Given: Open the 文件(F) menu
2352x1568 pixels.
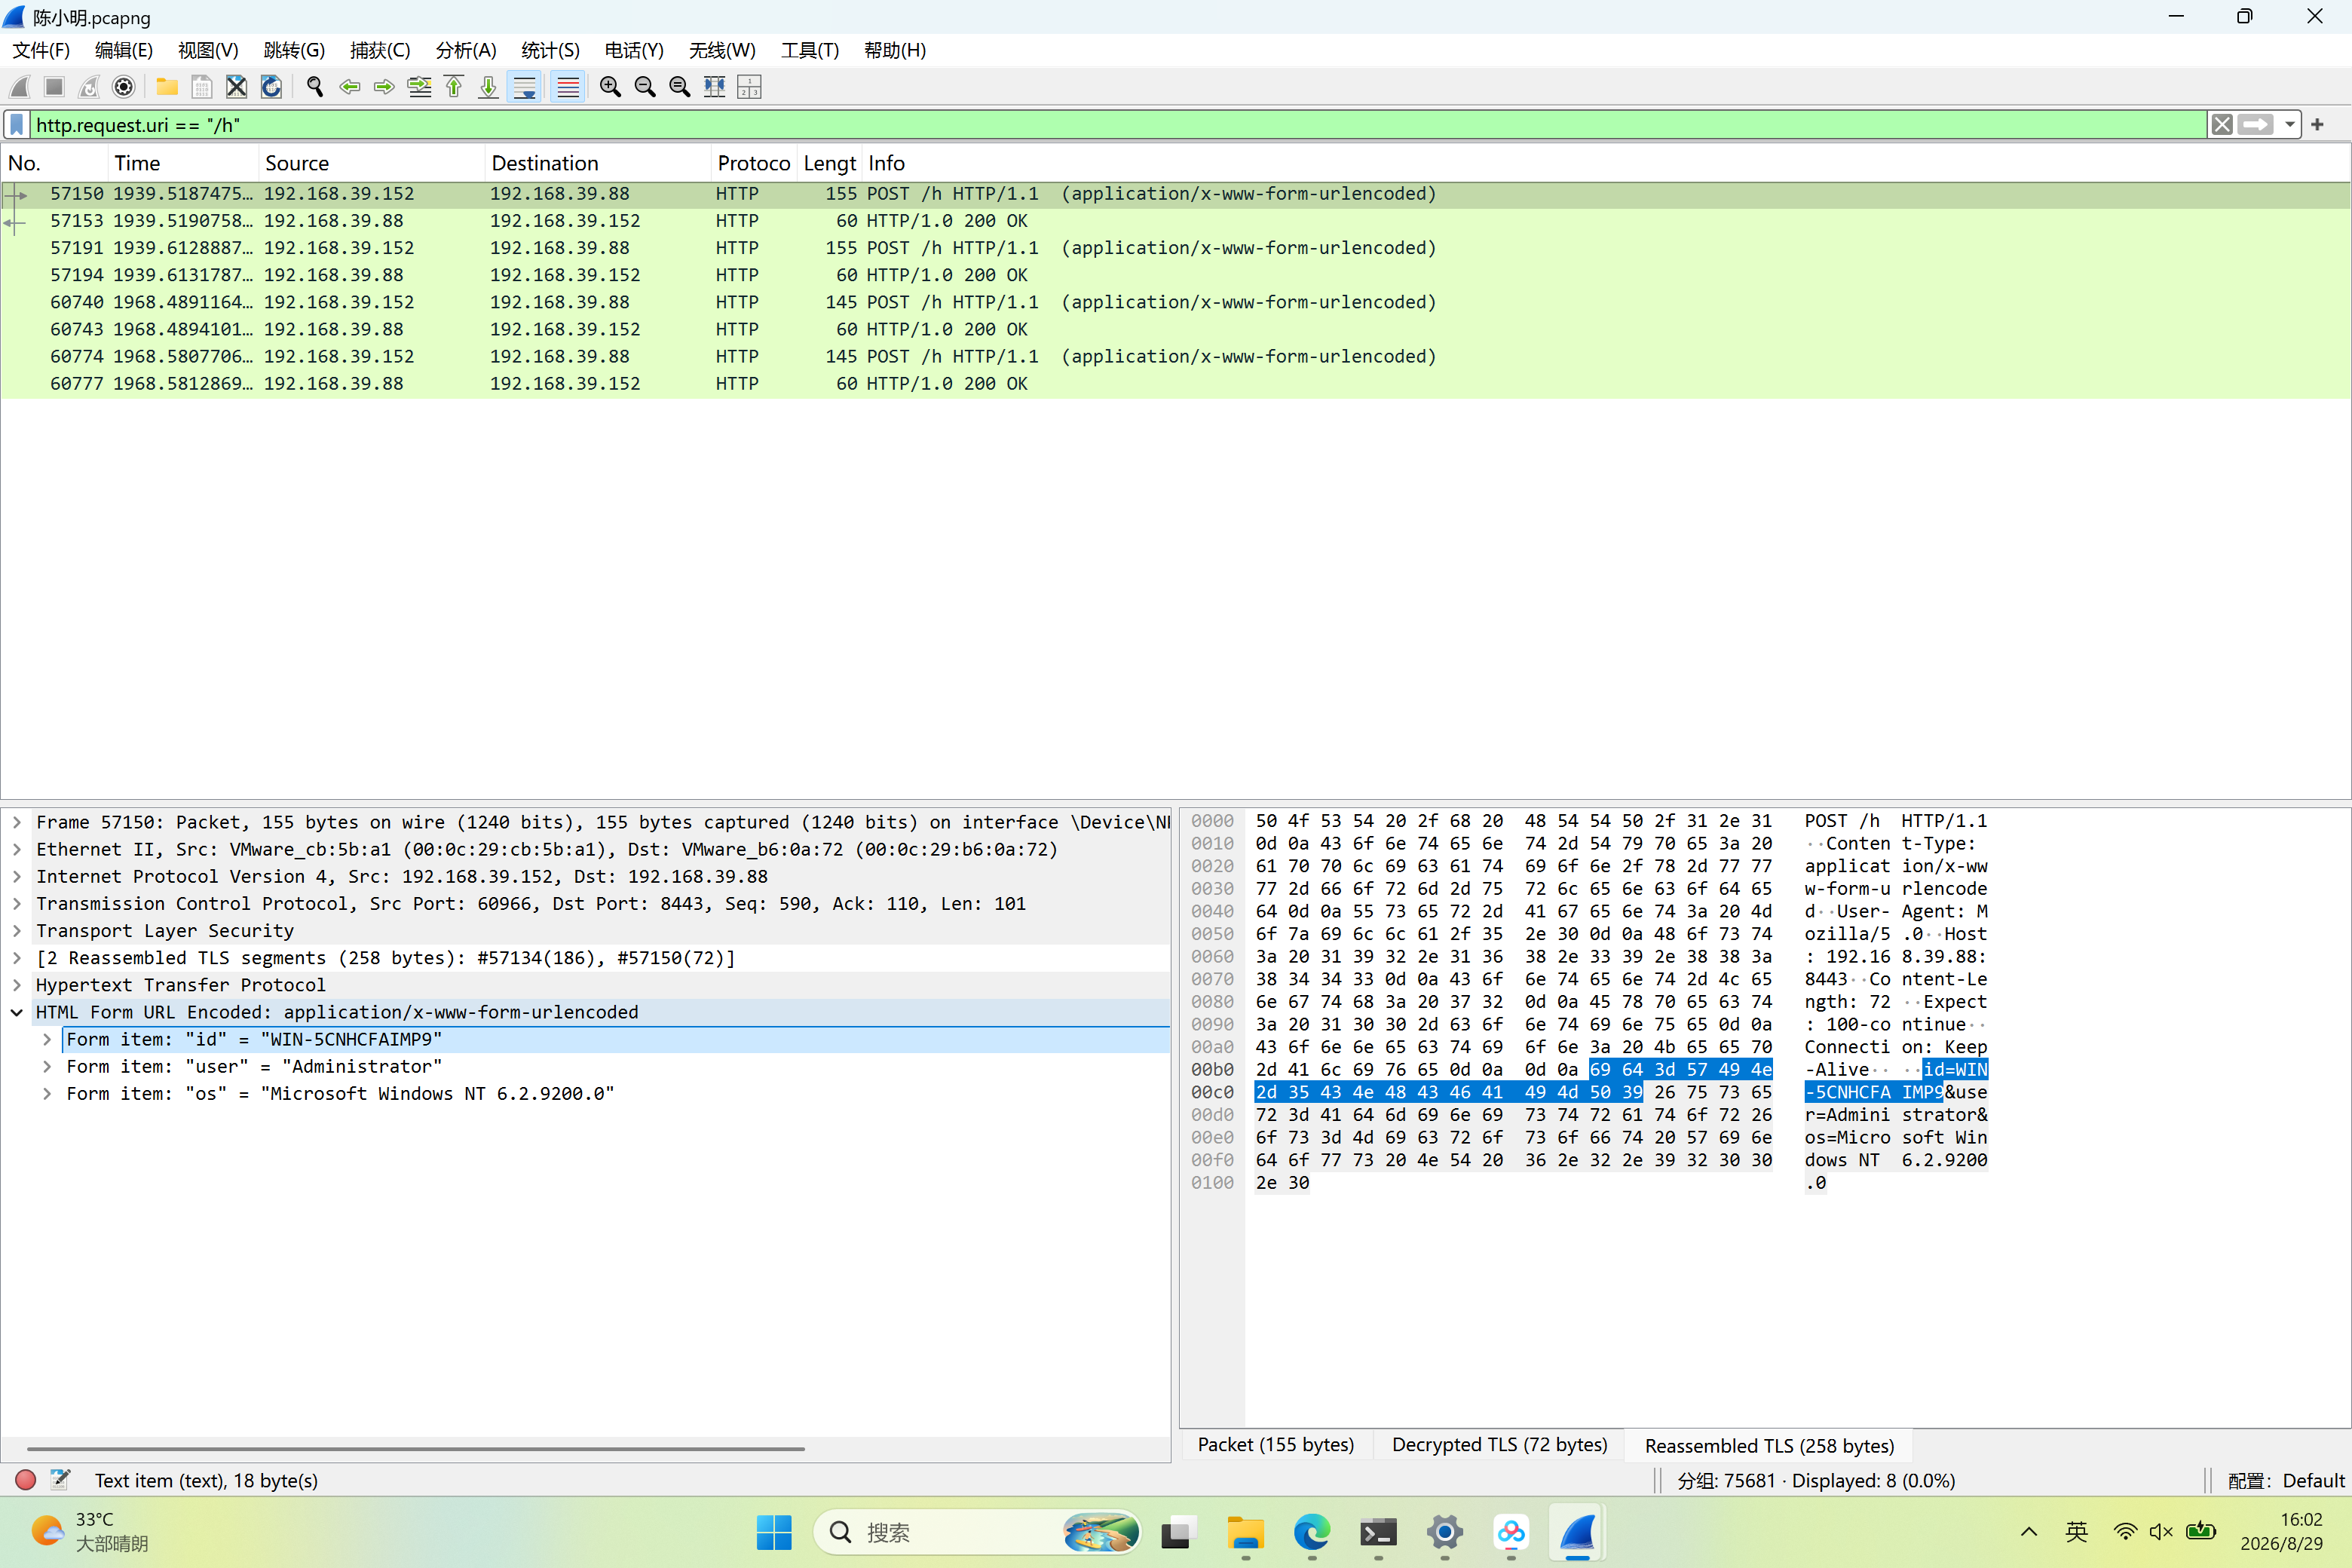Looking at the screenshot, I should (x=41, y=50).
